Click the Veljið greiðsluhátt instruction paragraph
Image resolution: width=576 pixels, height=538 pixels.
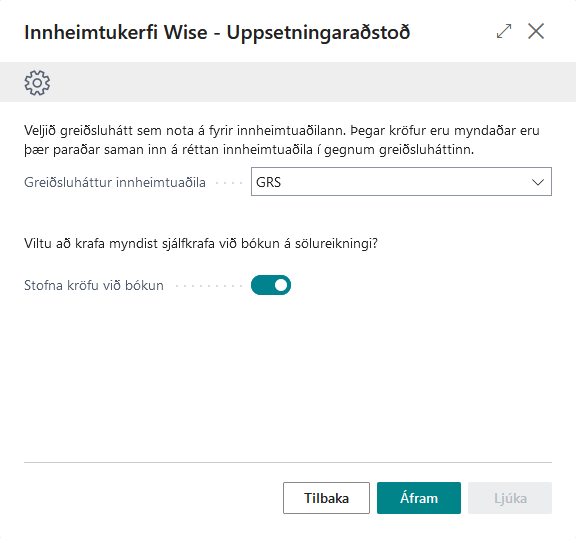[x=282, y=140]
